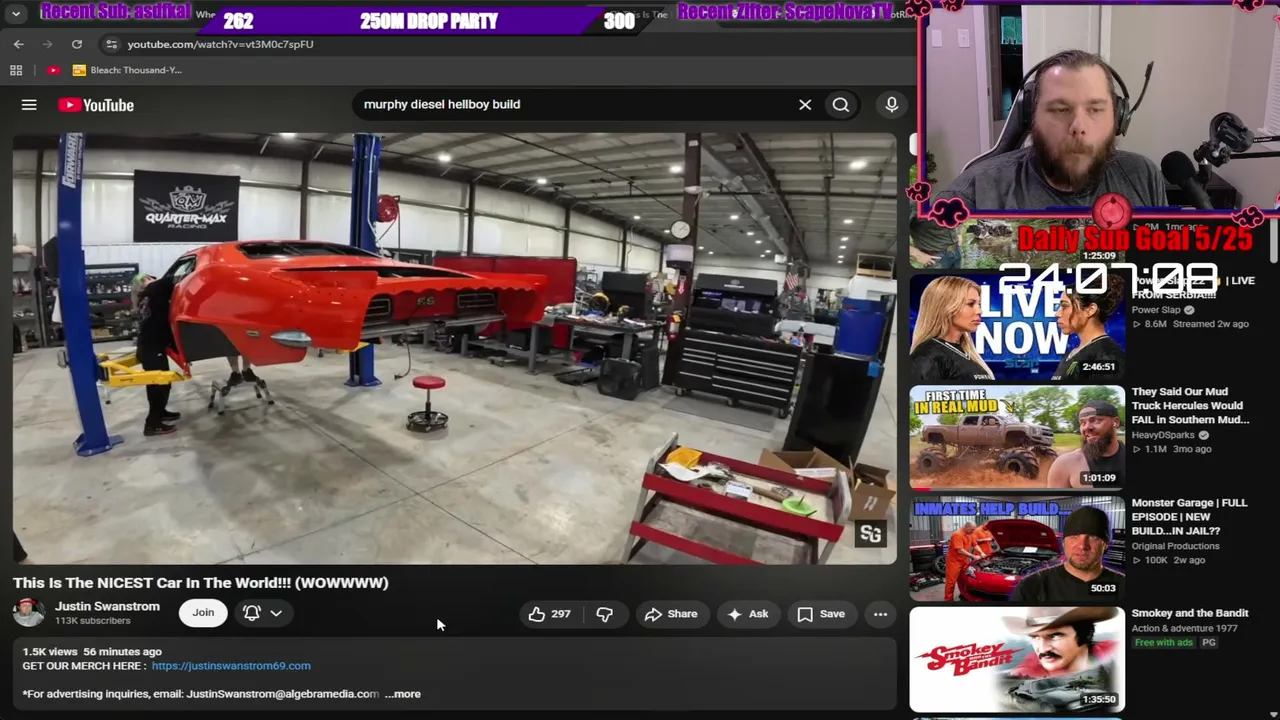Share this video
1280x720 pixels.
pyautogui.click(x=671, y=614)
